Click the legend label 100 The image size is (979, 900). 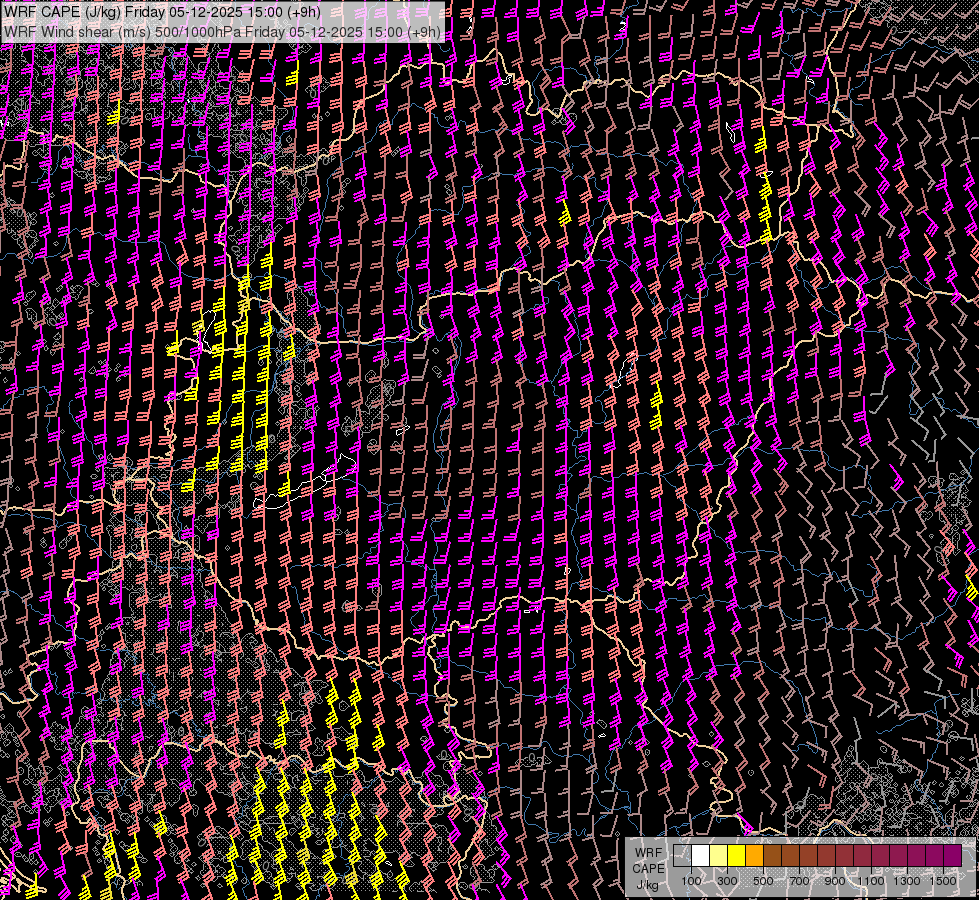(691, 881)
